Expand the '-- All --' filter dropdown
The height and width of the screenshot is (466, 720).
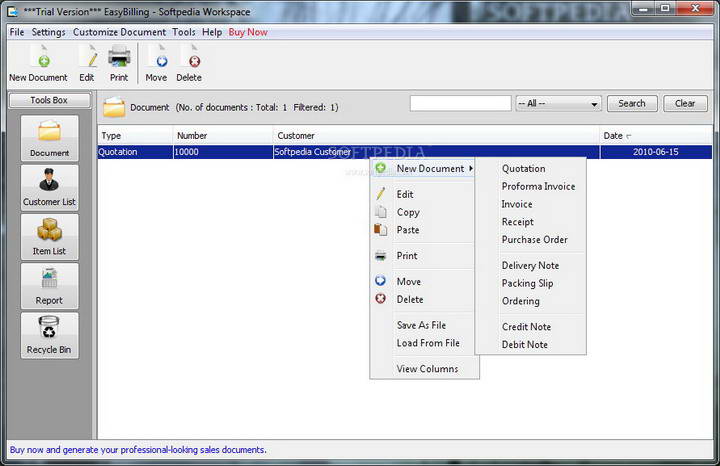click(x=558, y=104)
